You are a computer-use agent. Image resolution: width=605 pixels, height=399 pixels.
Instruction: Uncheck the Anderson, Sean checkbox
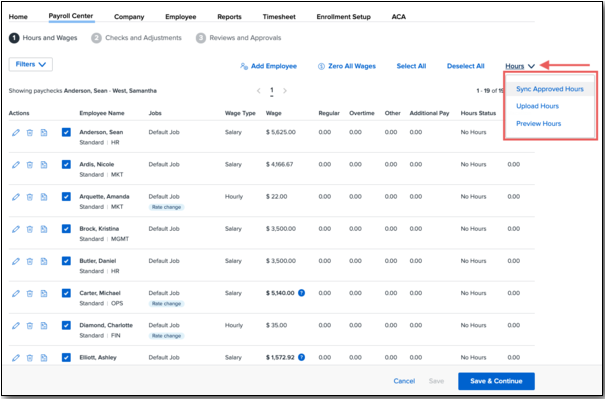[x=66, y=132]
